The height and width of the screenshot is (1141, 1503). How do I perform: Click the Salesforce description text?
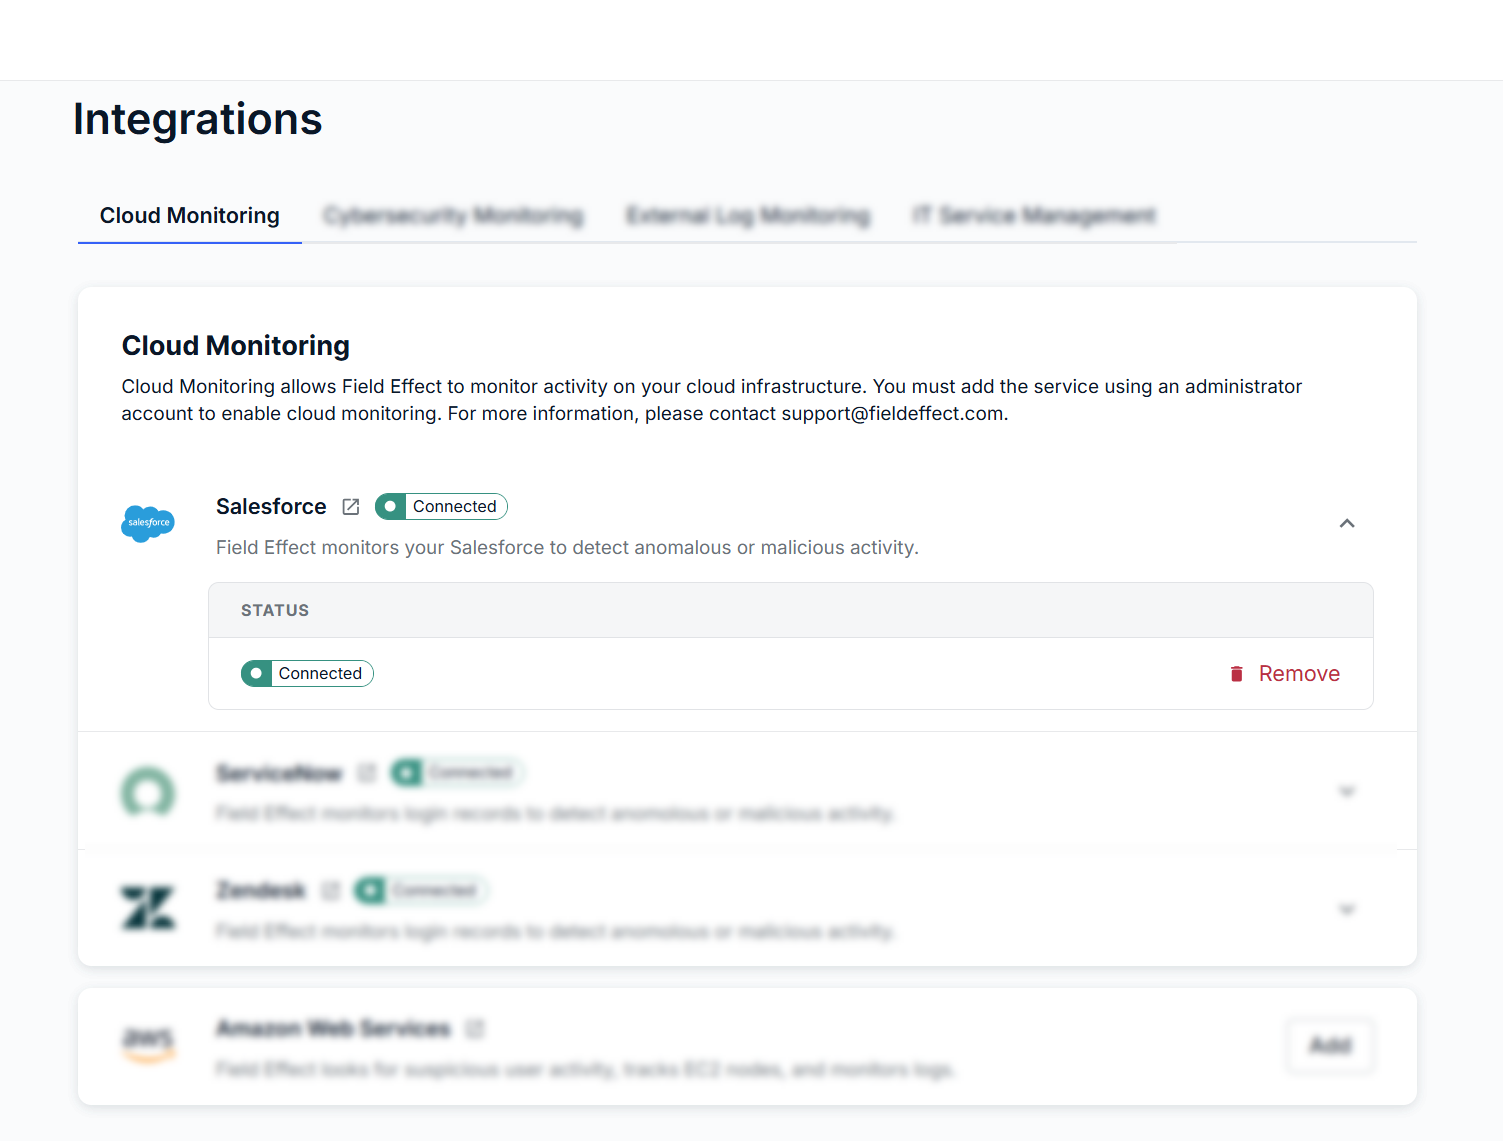click(x=567, y=548)
